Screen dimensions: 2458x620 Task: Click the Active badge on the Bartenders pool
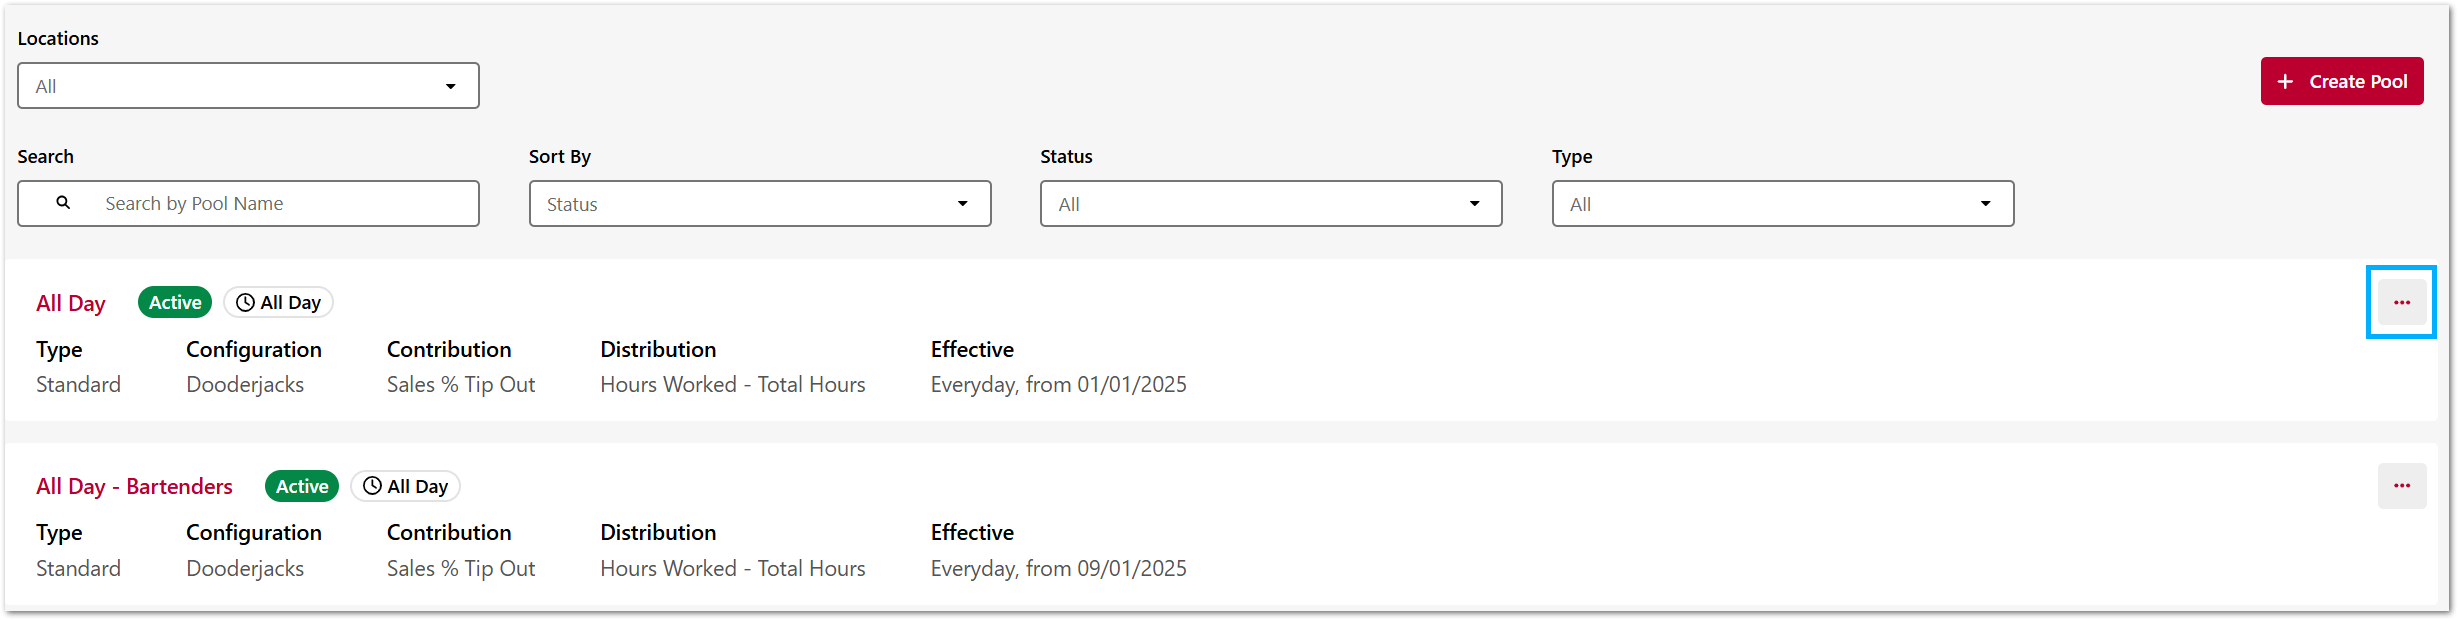click(302, 487)
